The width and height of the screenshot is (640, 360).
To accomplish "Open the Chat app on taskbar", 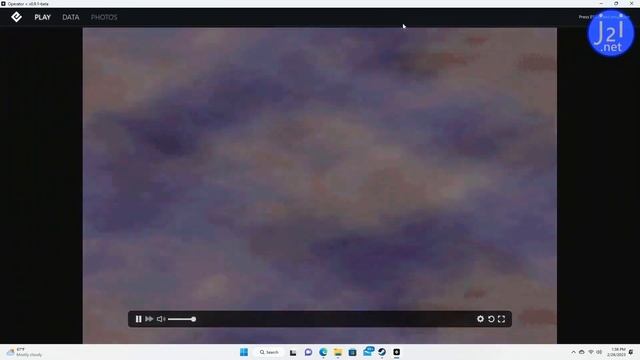I will 308,352.
